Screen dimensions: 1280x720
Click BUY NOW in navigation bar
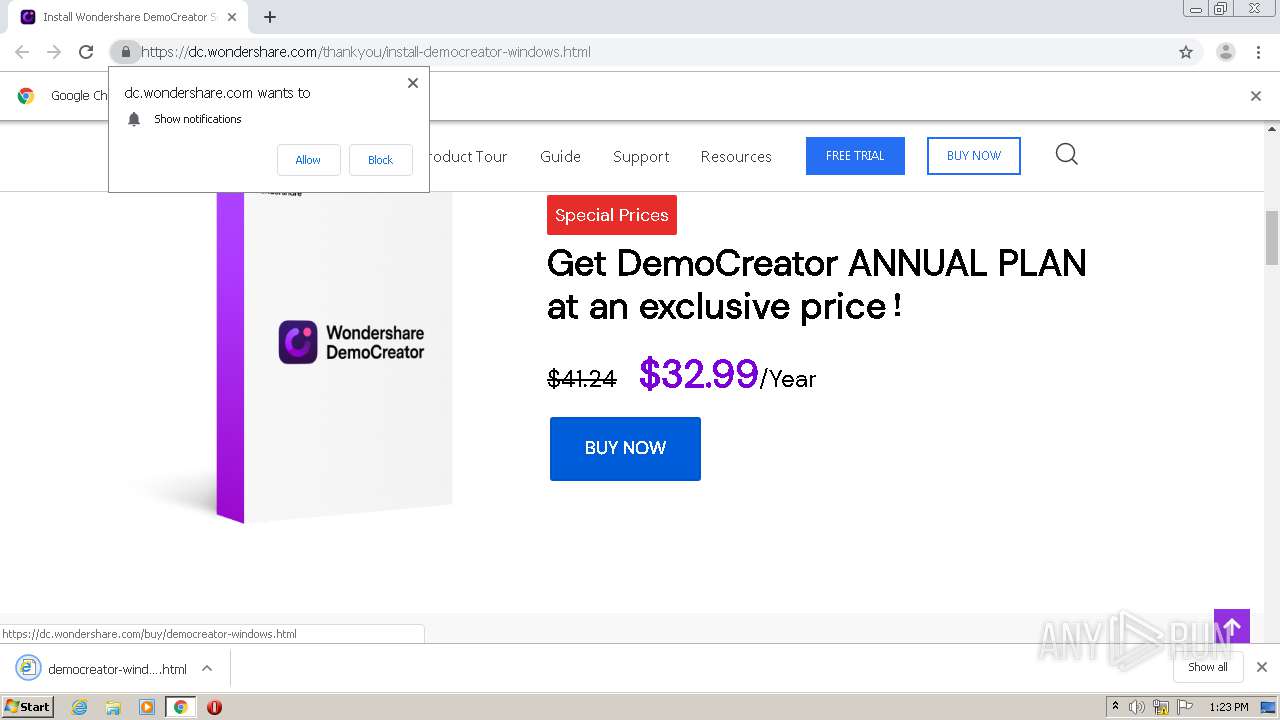(x=974, y=156)
